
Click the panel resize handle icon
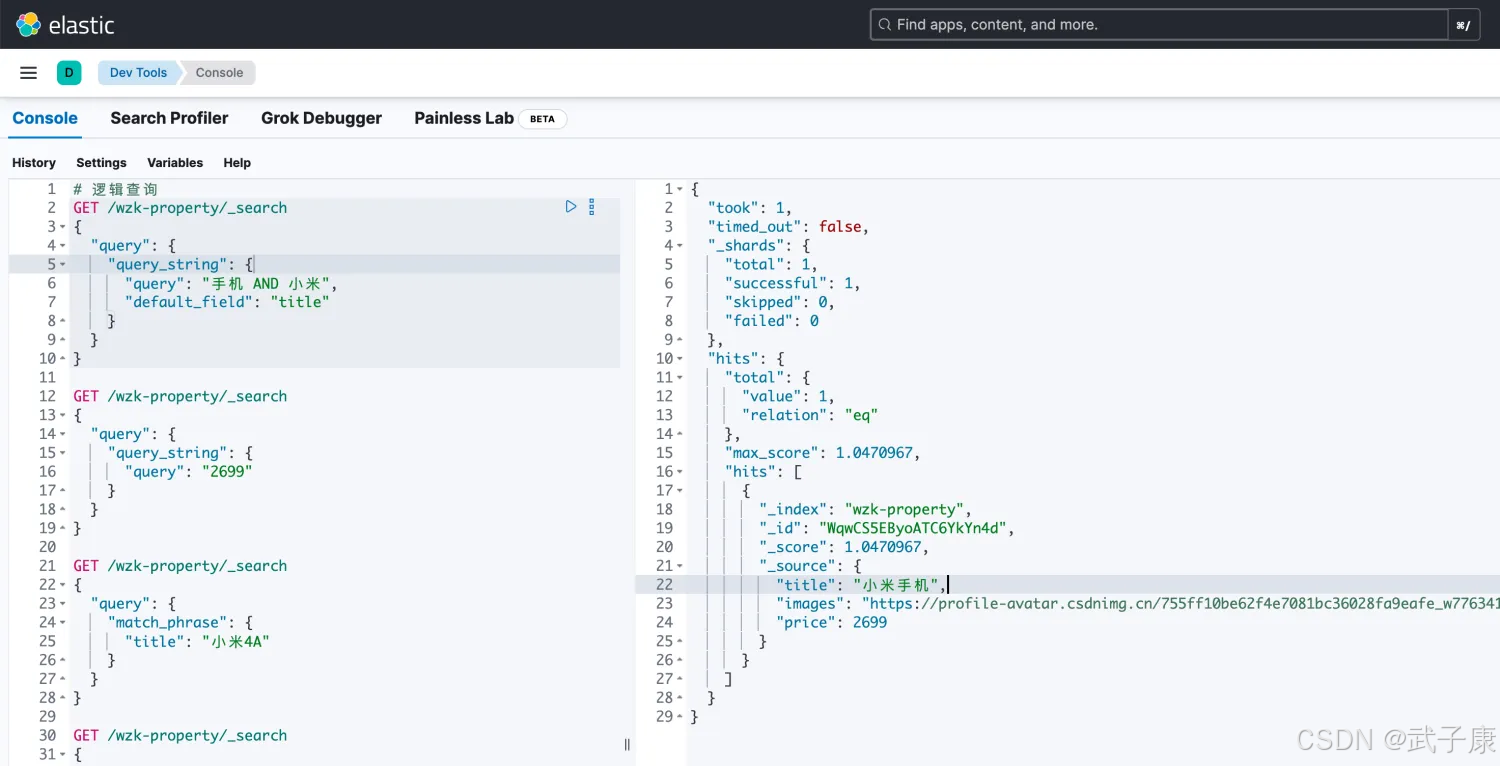click(x=627, y=744)
